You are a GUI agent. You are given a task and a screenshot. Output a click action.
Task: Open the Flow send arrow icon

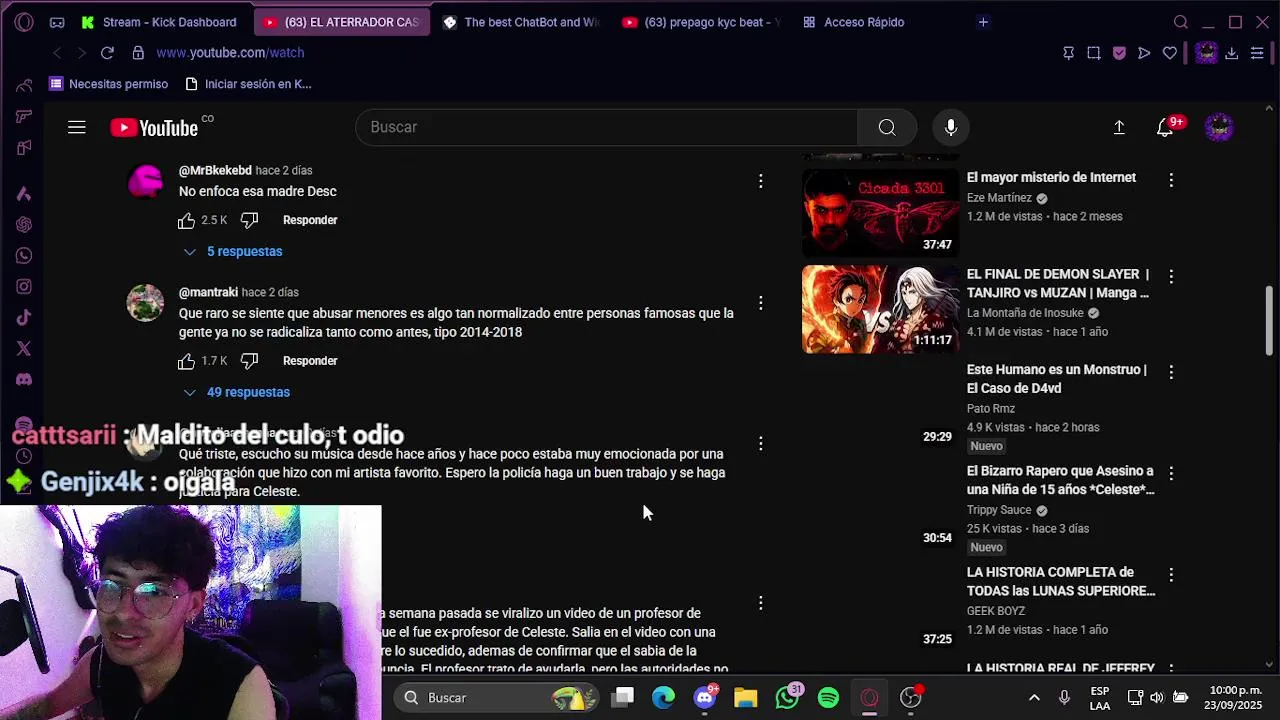[1144, 53]
